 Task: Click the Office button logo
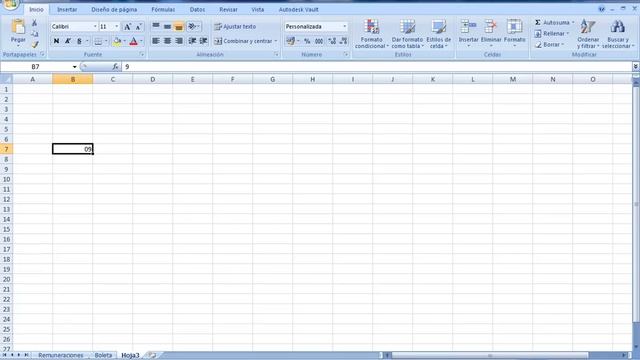[x=10, y=4]
